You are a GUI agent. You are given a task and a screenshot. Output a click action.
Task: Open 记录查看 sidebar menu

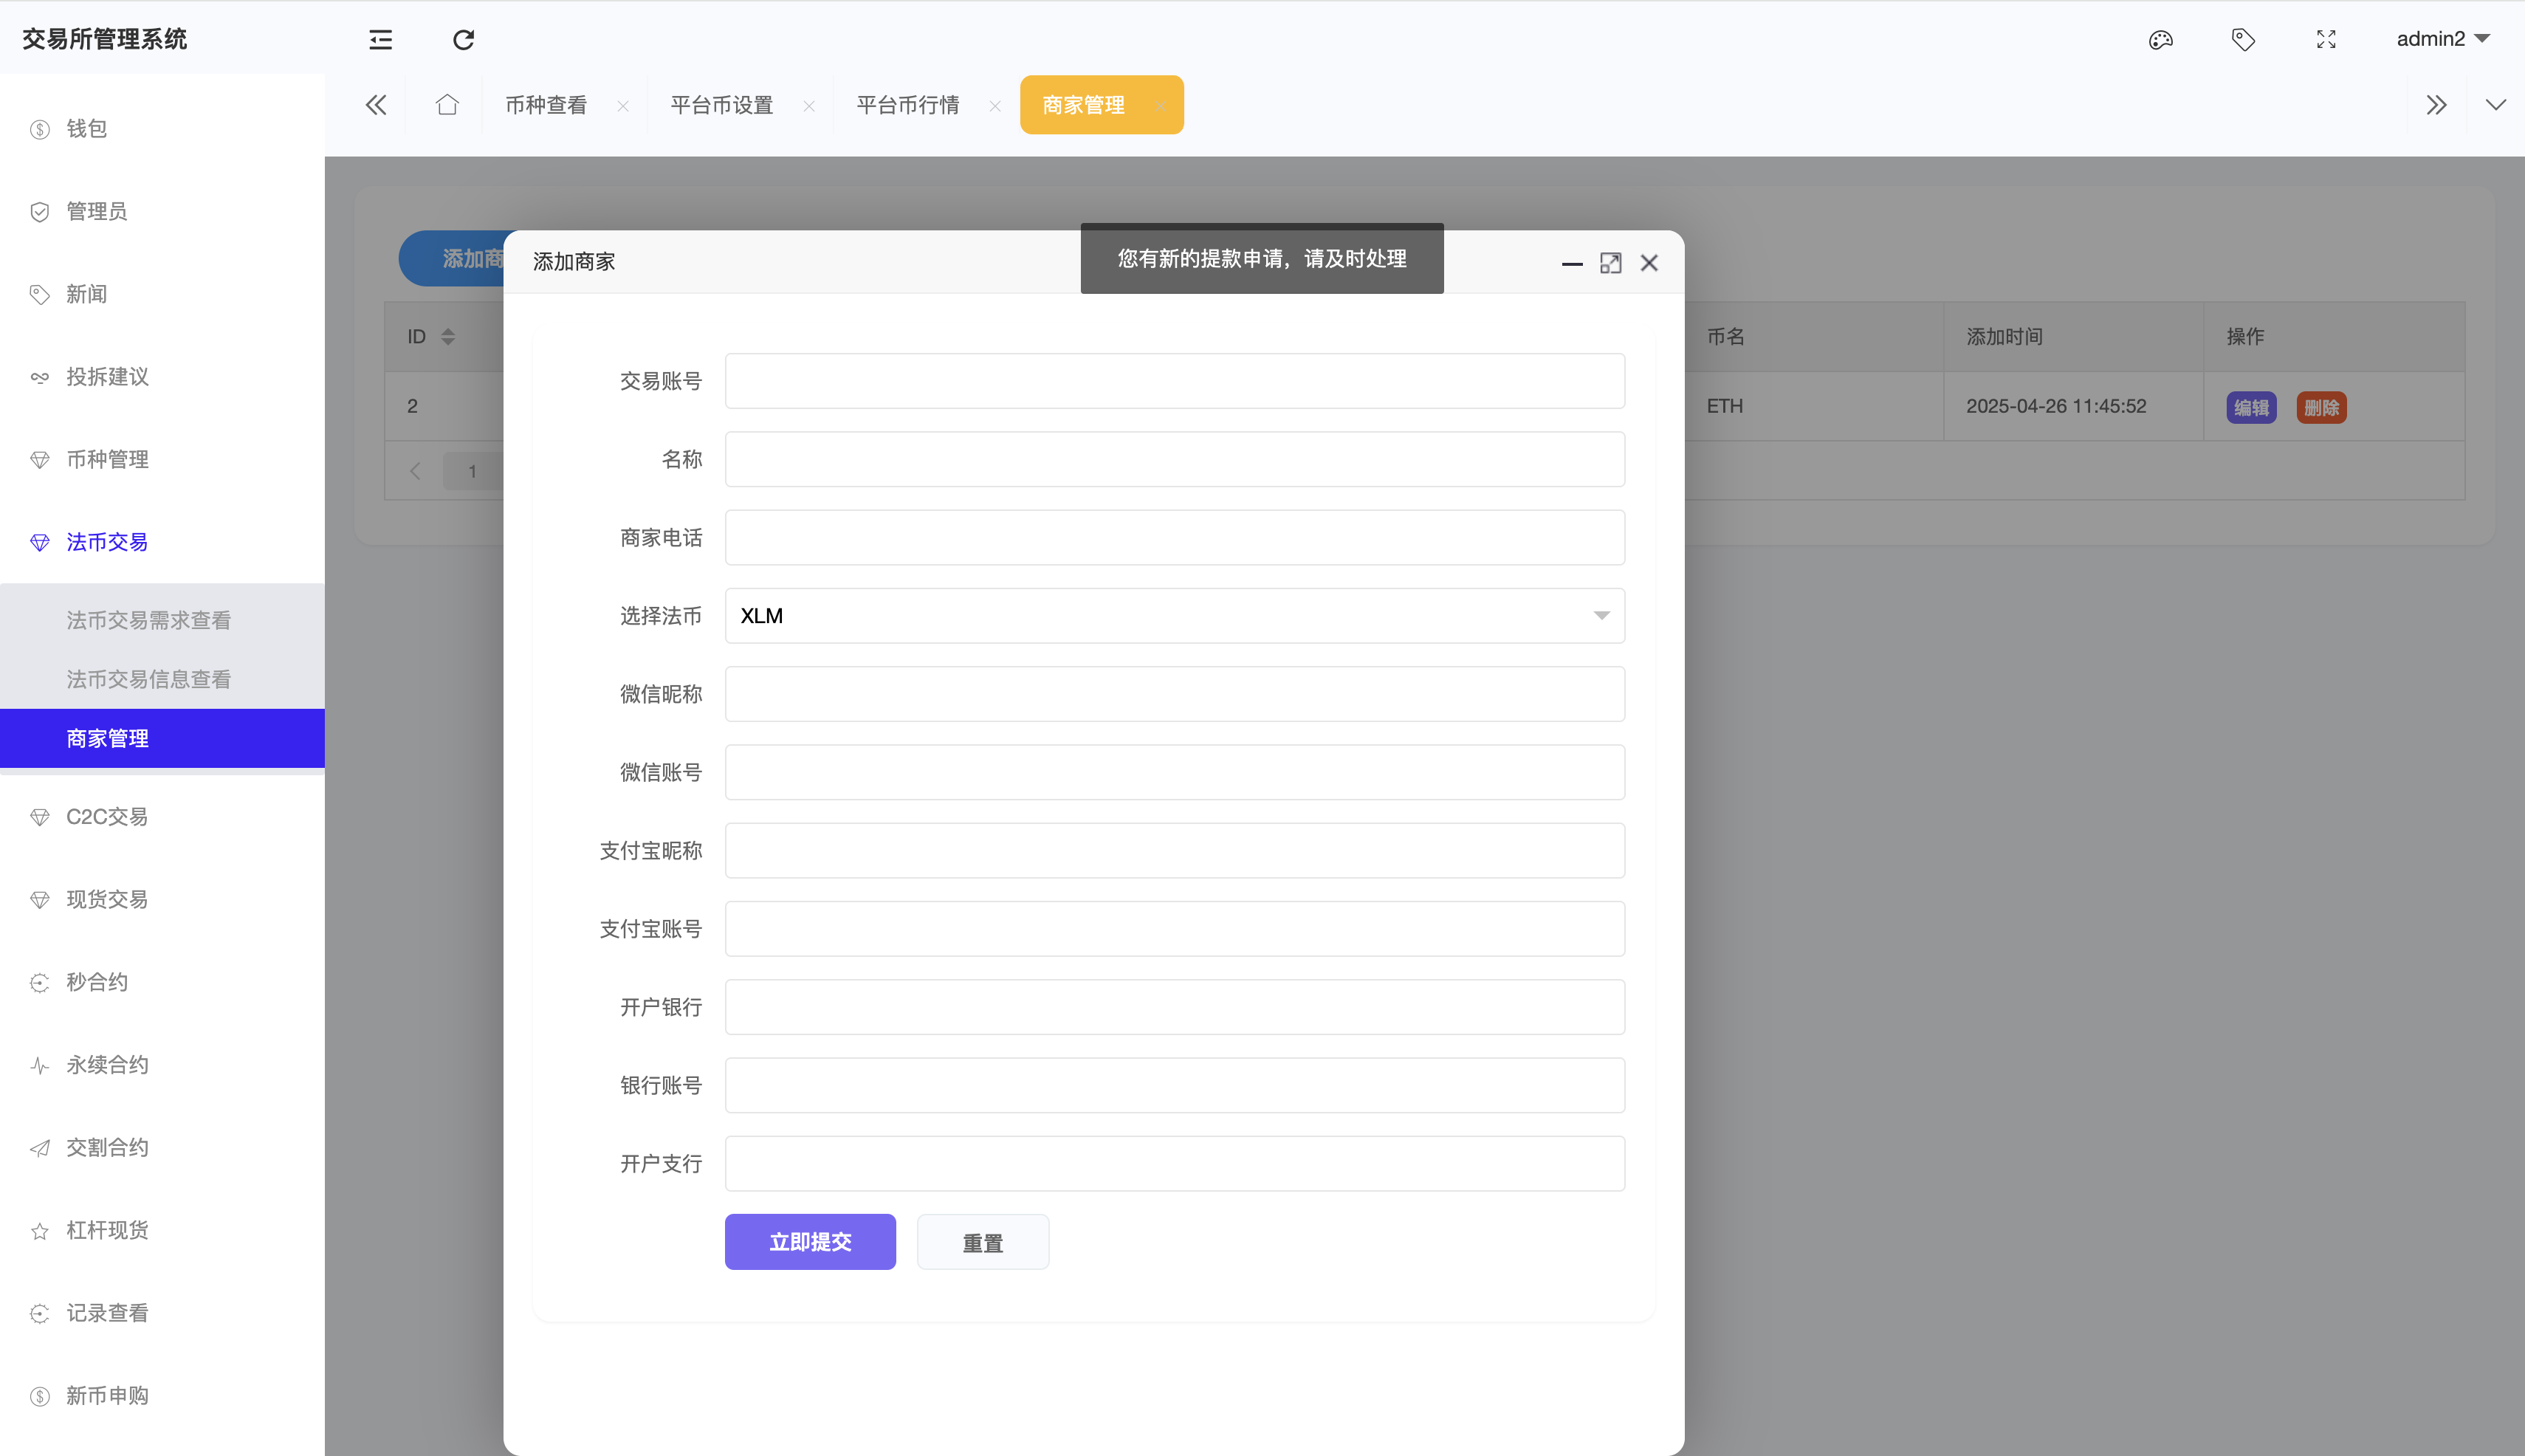pyautogui.click(x=162, y=1313)
